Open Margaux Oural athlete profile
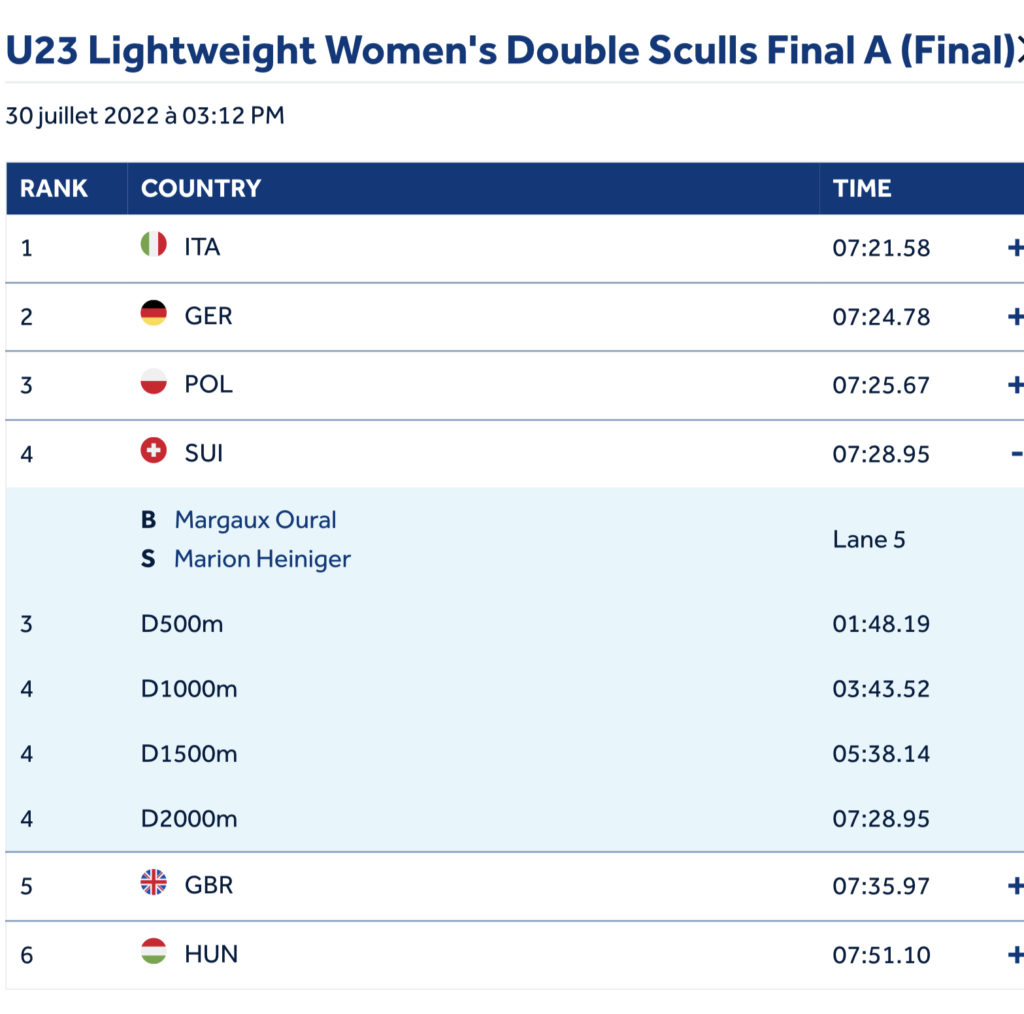The height and width of the screenshot is (1014, 1024). (255, 520)
